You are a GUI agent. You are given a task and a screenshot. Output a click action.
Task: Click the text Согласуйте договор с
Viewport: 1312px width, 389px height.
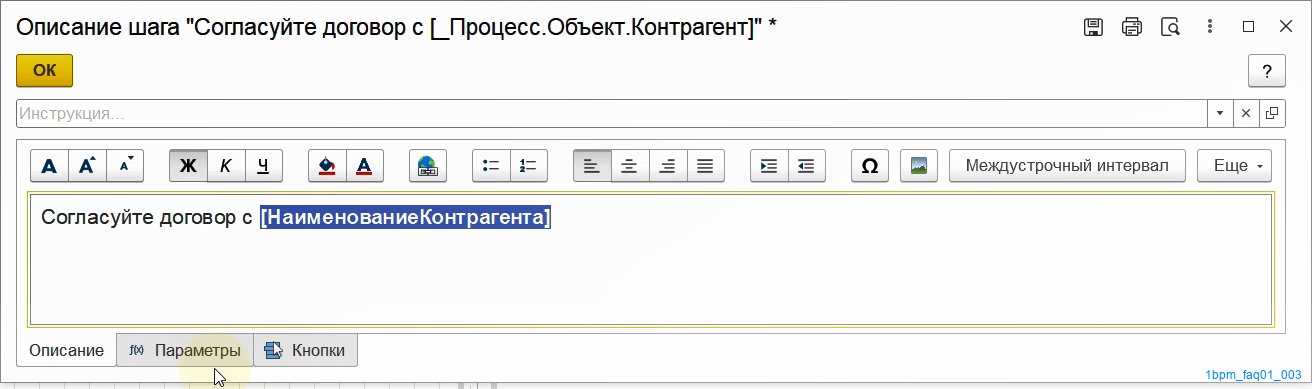pos(146,217)
